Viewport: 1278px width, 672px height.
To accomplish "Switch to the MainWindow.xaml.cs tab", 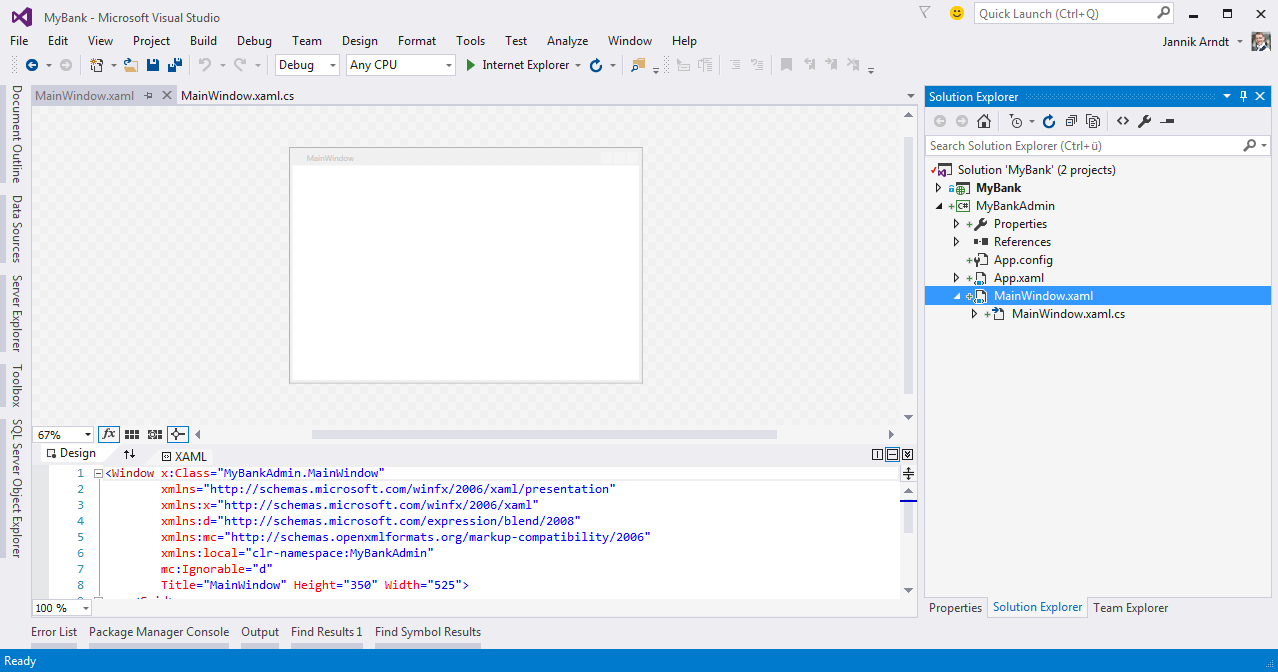I will pyautogui.click(x=237, y=96).
